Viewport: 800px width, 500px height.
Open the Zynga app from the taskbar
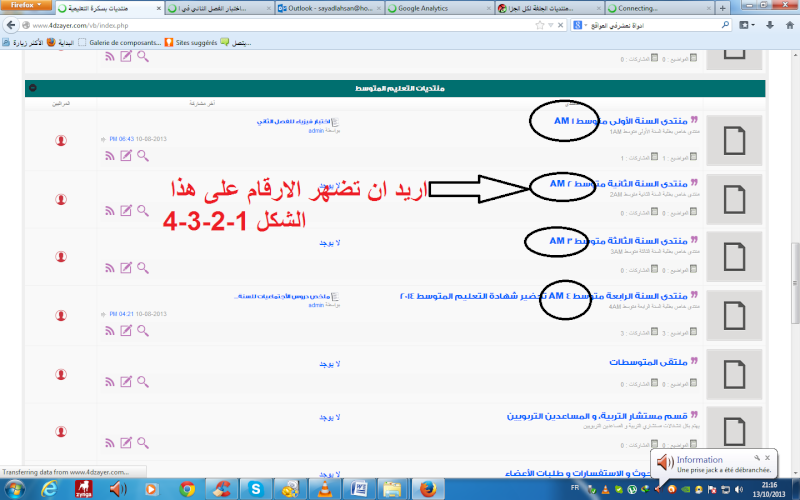[x=83, y=489]
